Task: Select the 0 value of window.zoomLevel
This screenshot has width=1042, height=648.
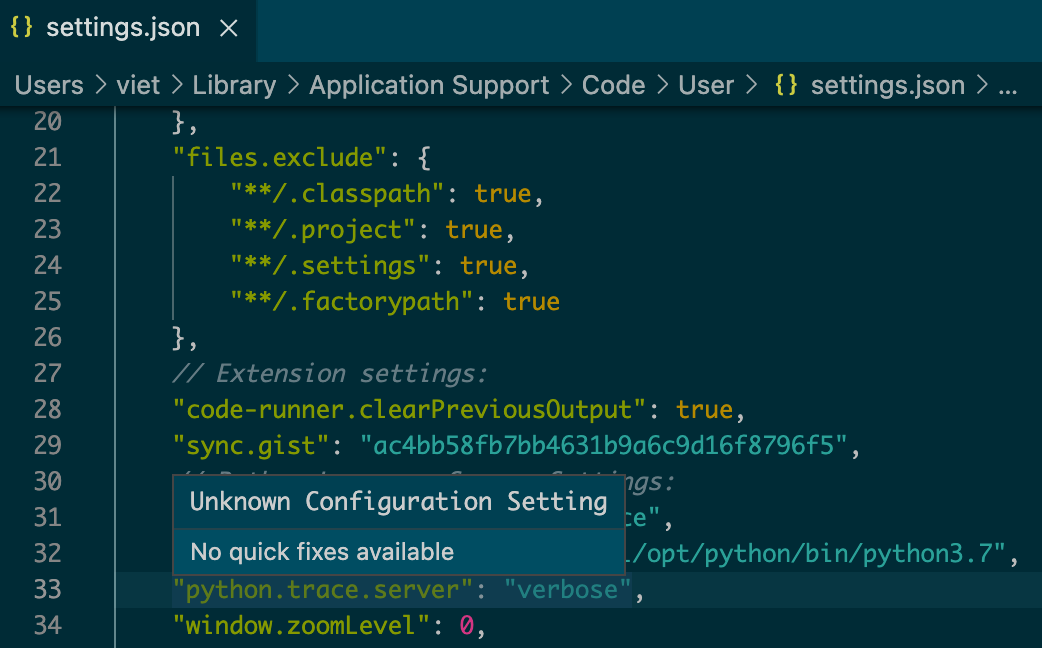Action: 466,626
